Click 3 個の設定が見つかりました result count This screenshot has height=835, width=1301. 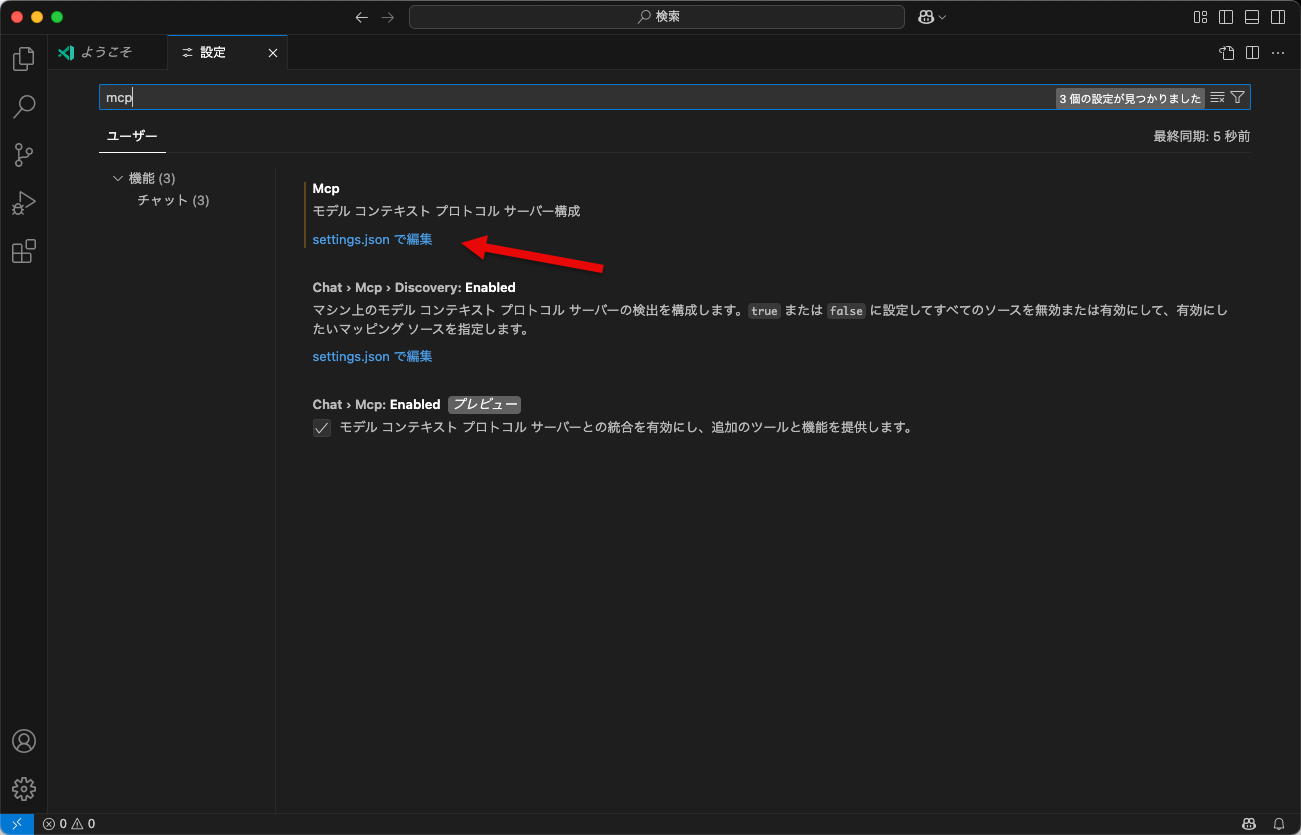(1131, 98)
